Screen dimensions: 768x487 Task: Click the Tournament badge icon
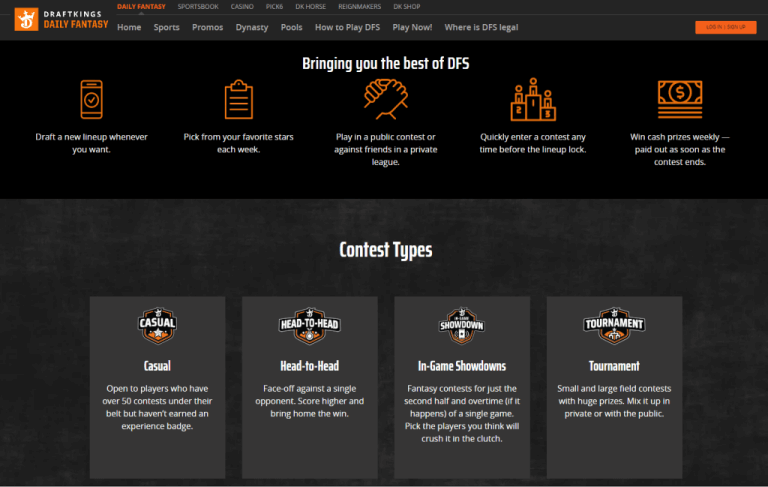(x=614, y=325)
